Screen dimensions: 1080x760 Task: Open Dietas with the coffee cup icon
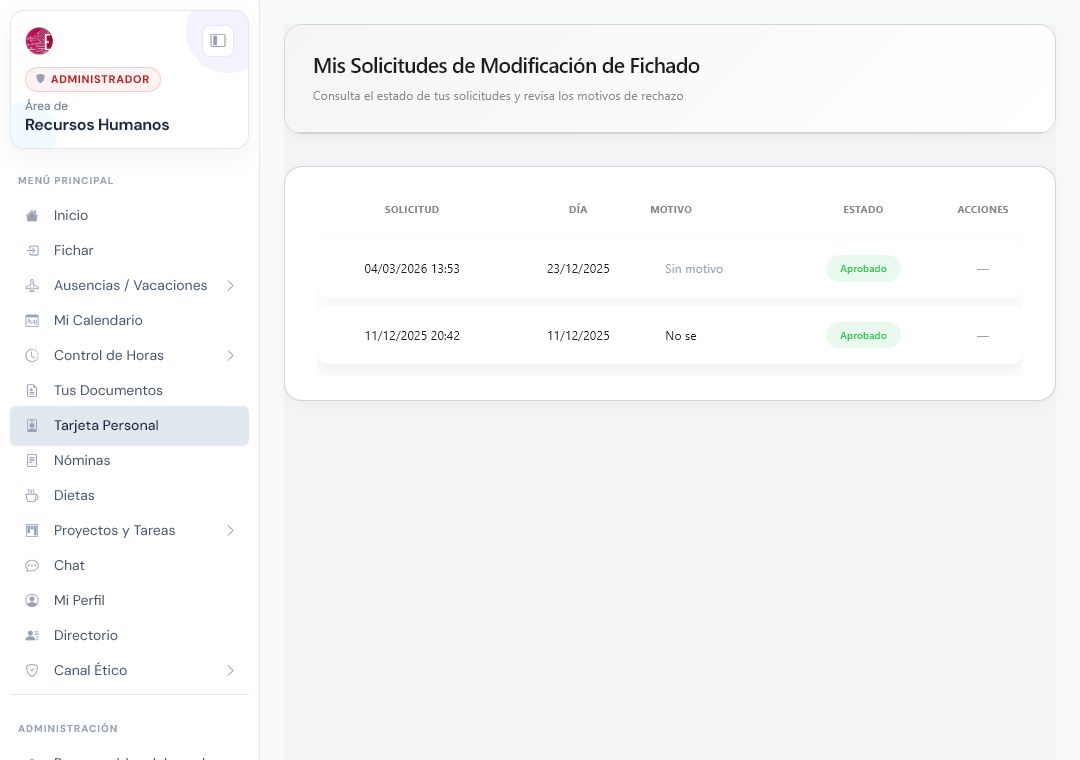click(32, 495)
